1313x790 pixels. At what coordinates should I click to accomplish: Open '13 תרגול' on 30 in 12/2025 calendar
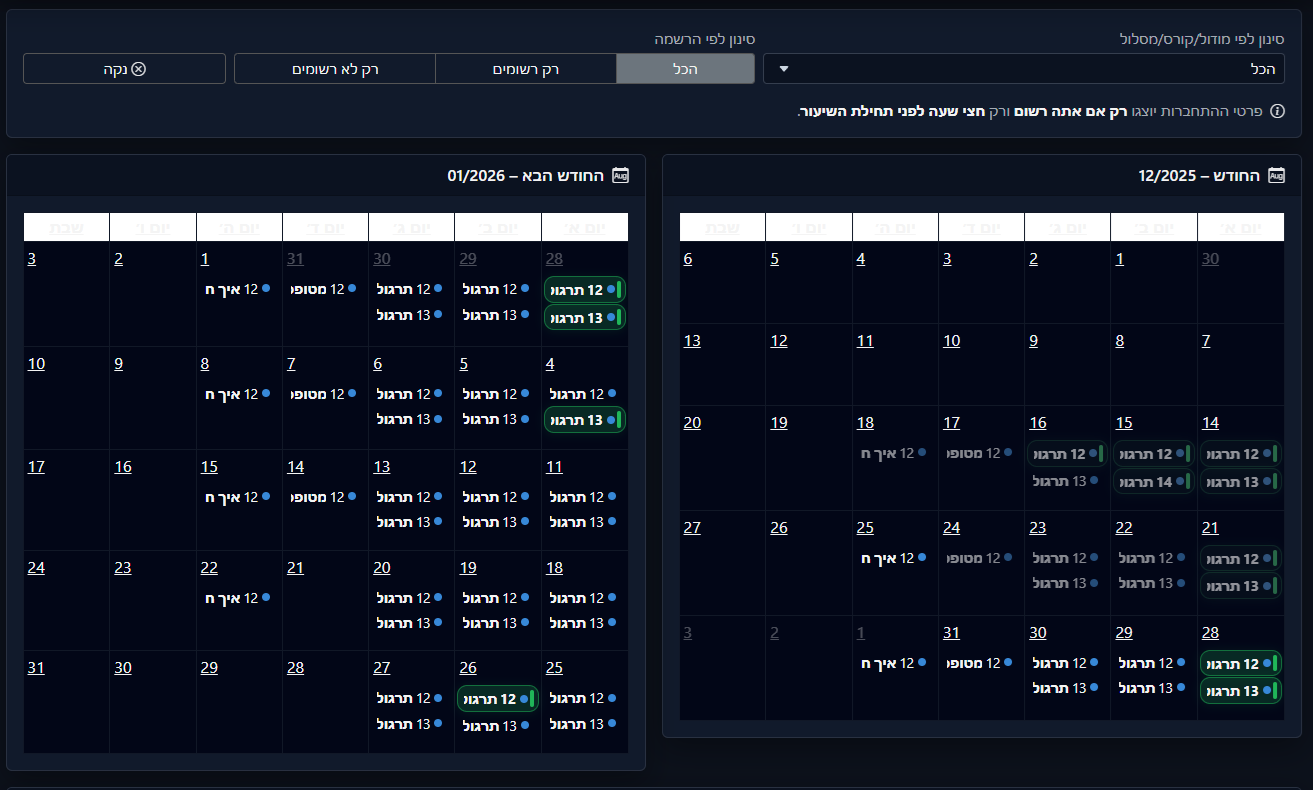click(x=1067, y=688)
